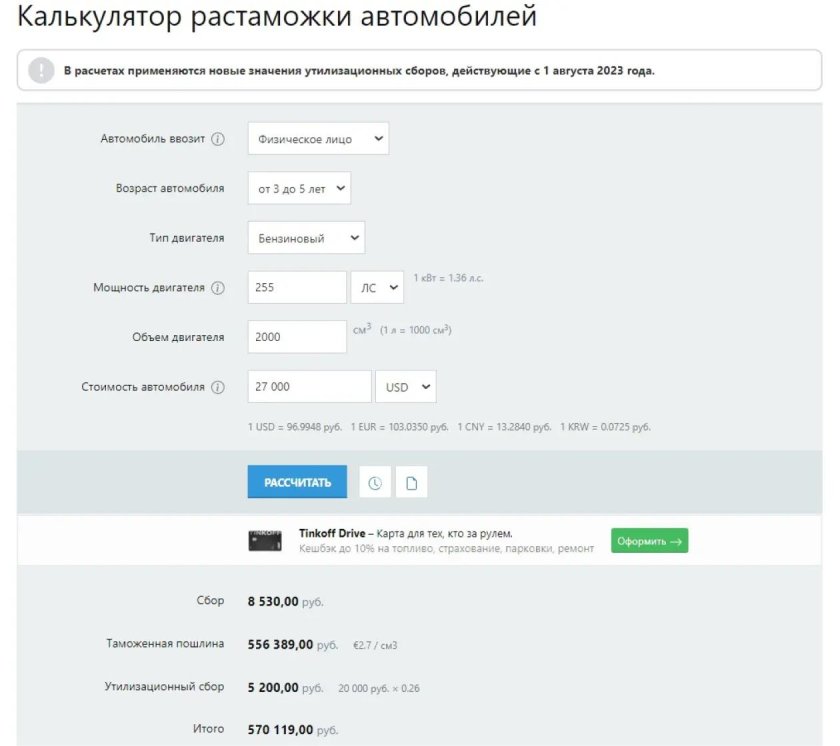Screen dimensions: 840x746
Task: Click the green Оформить button
Action: 649,541
